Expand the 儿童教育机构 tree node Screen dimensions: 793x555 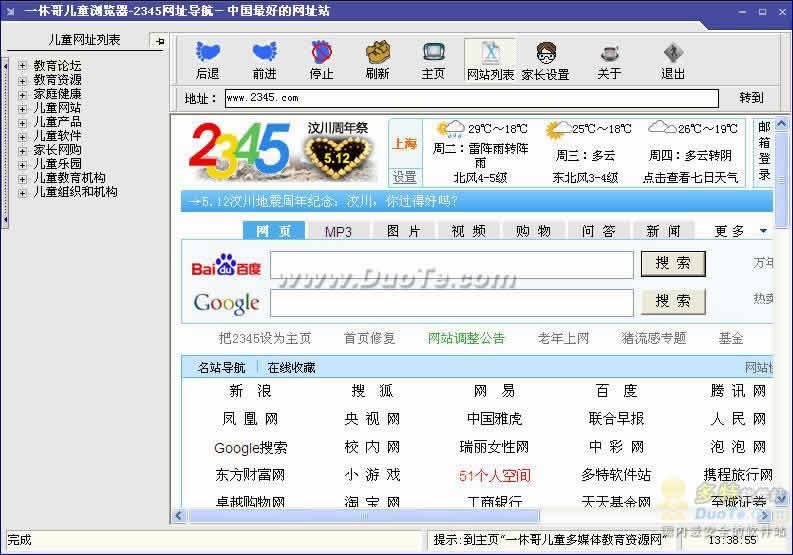pyautogui.click(x=22, y=179)
